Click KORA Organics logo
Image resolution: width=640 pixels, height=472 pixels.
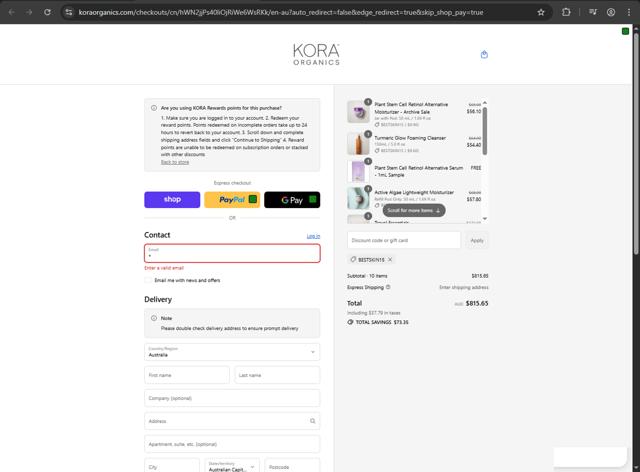tap(316, 54)
